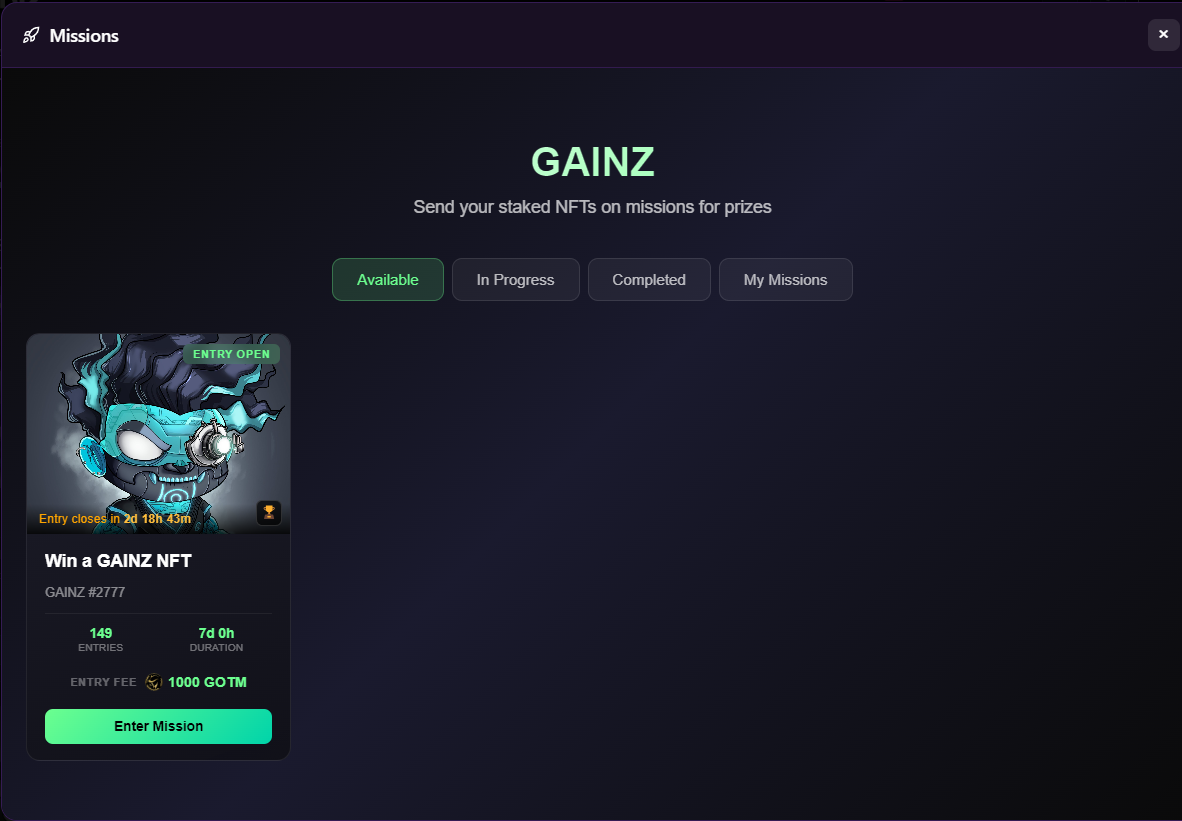Close the Missions dialog with the X
The height and width of the screenshot is (821, 1182).
click(x=1163, y=35)
